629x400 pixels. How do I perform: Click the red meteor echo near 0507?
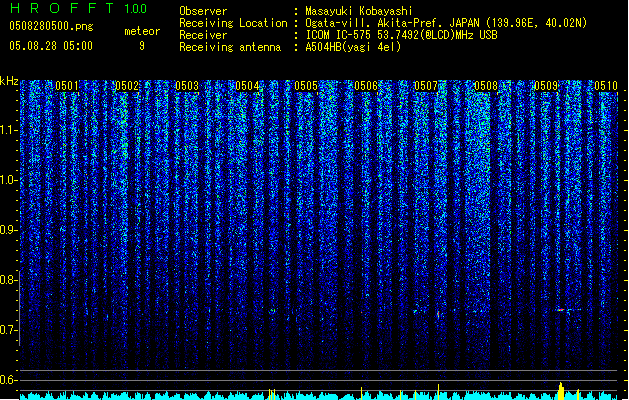point(438,314)
